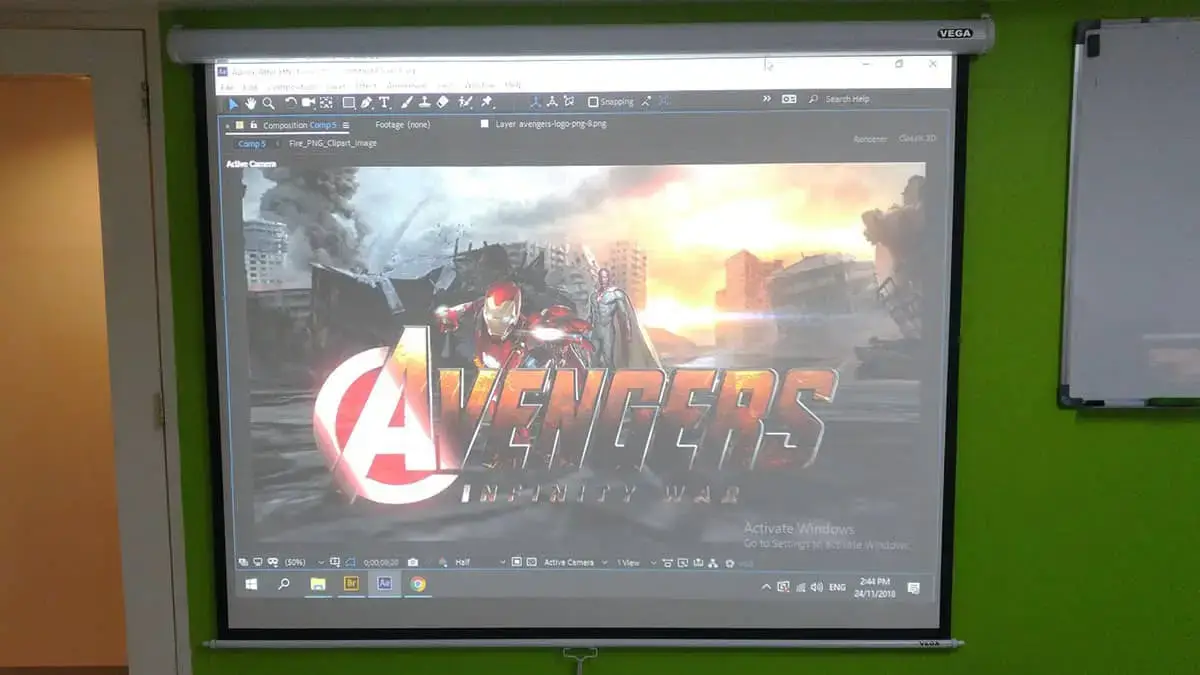Image resolution: width=1200 pixels, height=675 pixels.
Task: Switch to View Axis mode
Action: [569, 102]
